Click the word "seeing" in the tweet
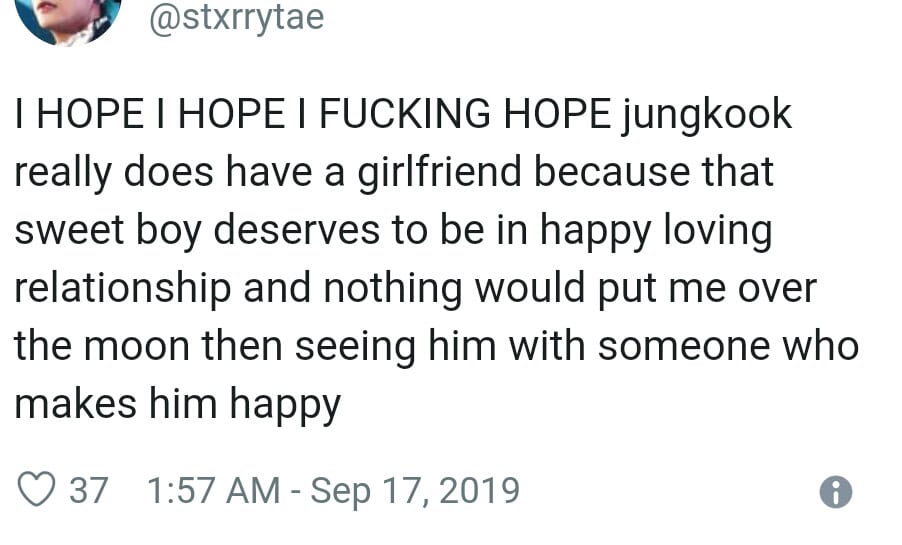Screen dimensions: 902x545 tap(367, 346)
